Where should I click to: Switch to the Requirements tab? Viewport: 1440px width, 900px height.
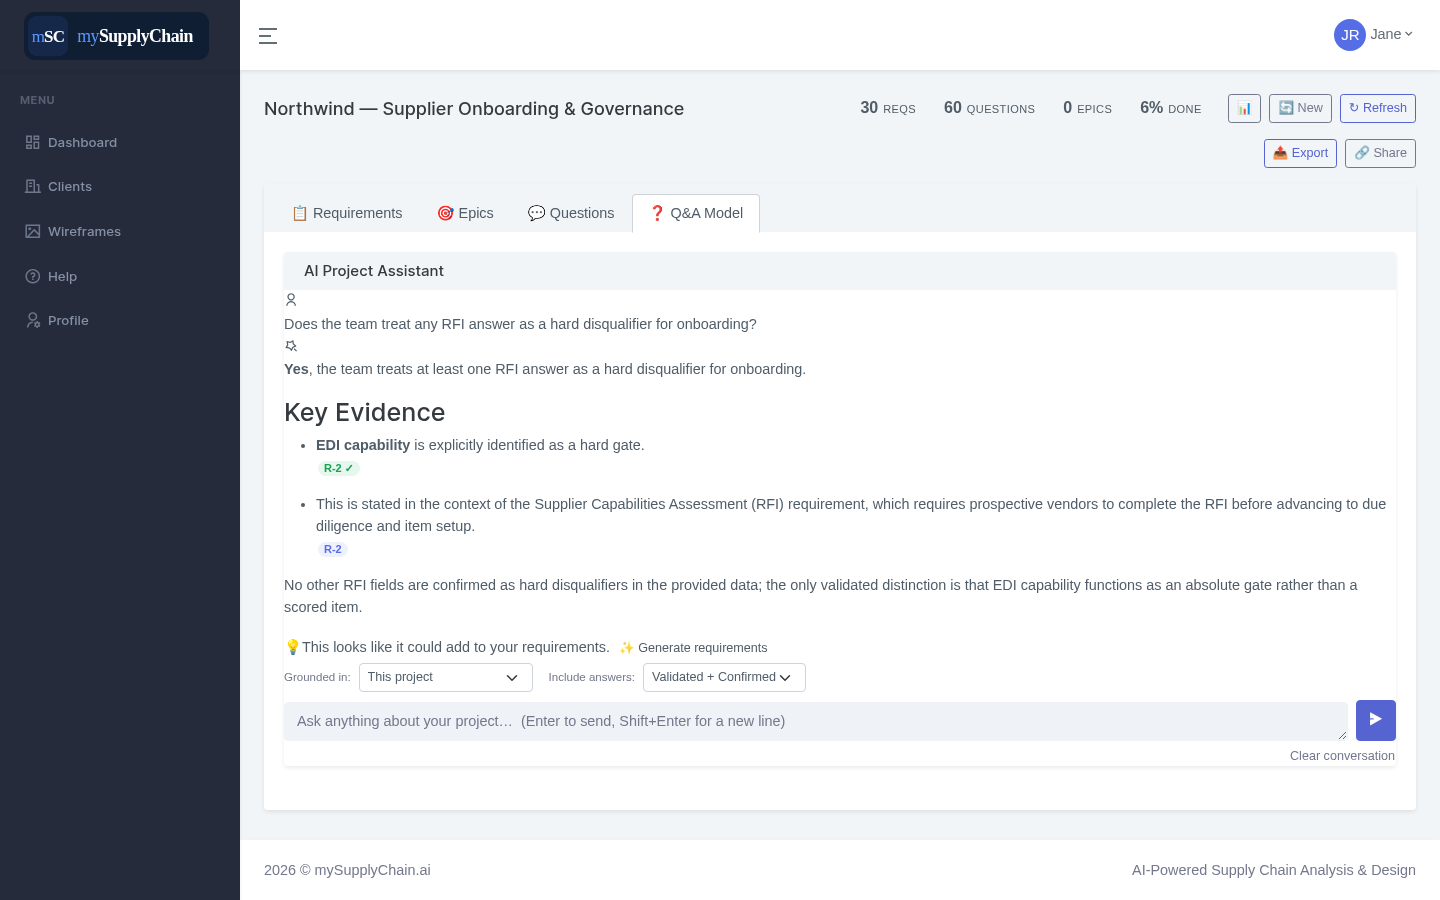[347, 213]
